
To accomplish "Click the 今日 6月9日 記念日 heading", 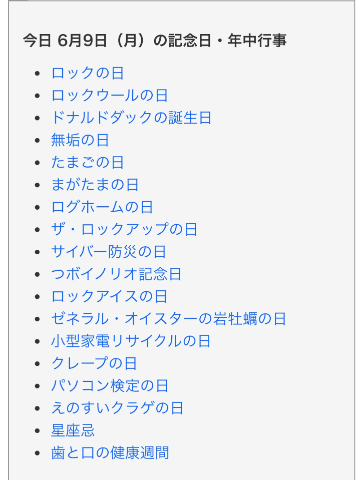I will tap(155, 41).
